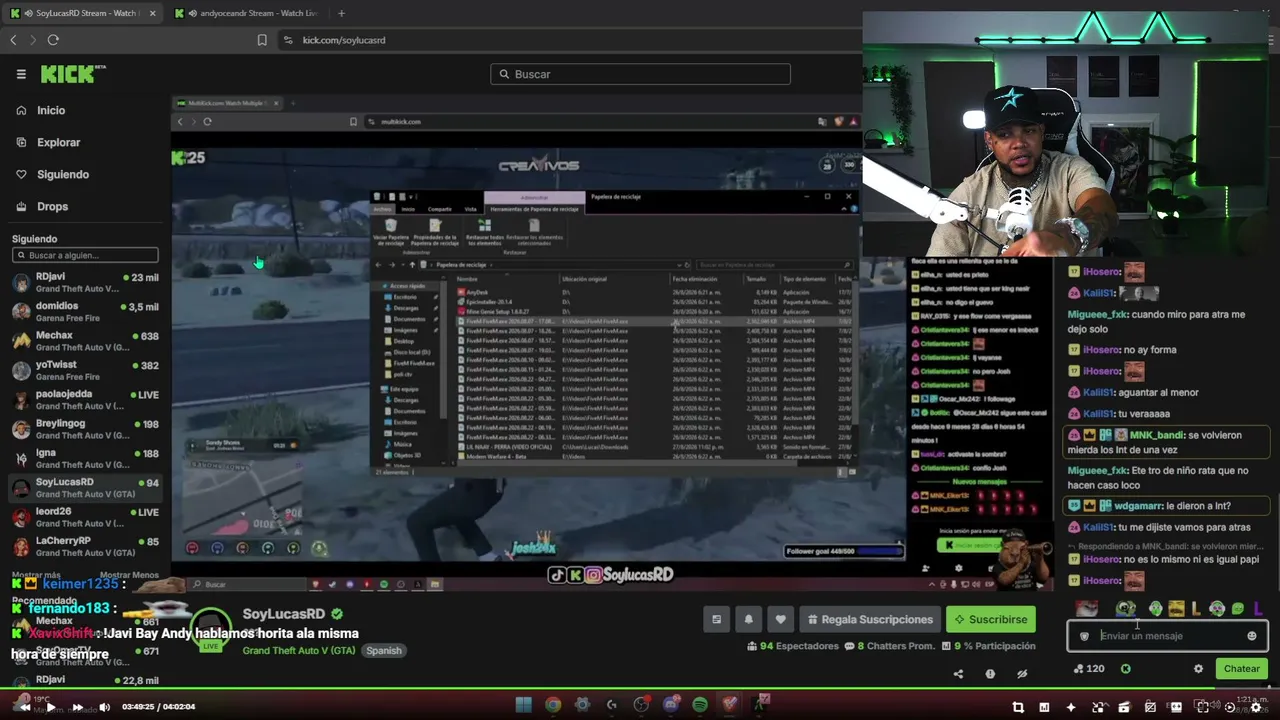
Task: Click the Chatear send button
Action: coord(1242,669)
